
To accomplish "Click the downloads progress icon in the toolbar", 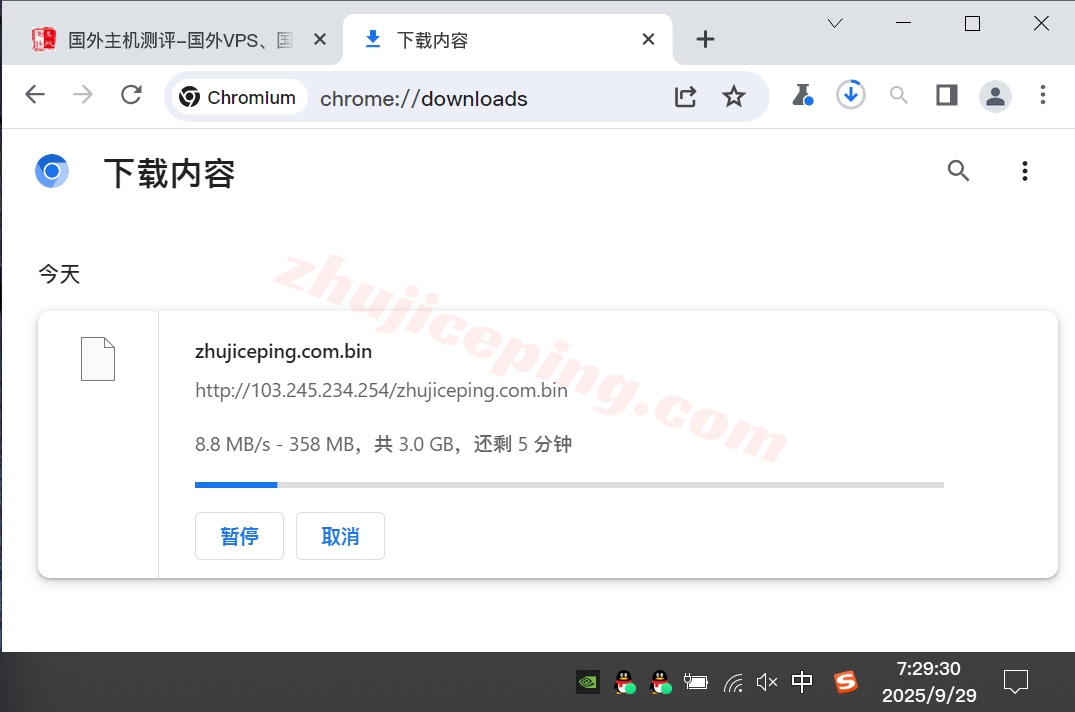I will (851, 94).
